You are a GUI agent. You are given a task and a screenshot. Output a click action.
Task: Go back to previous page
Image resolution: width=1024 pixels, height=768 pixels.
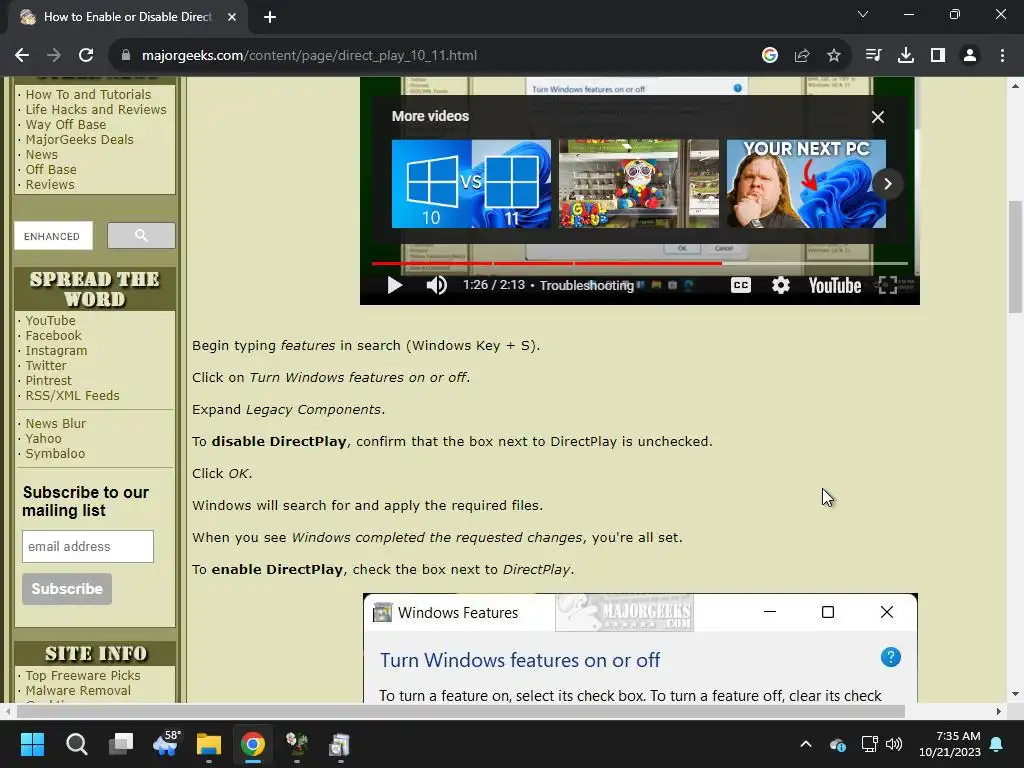22,56
